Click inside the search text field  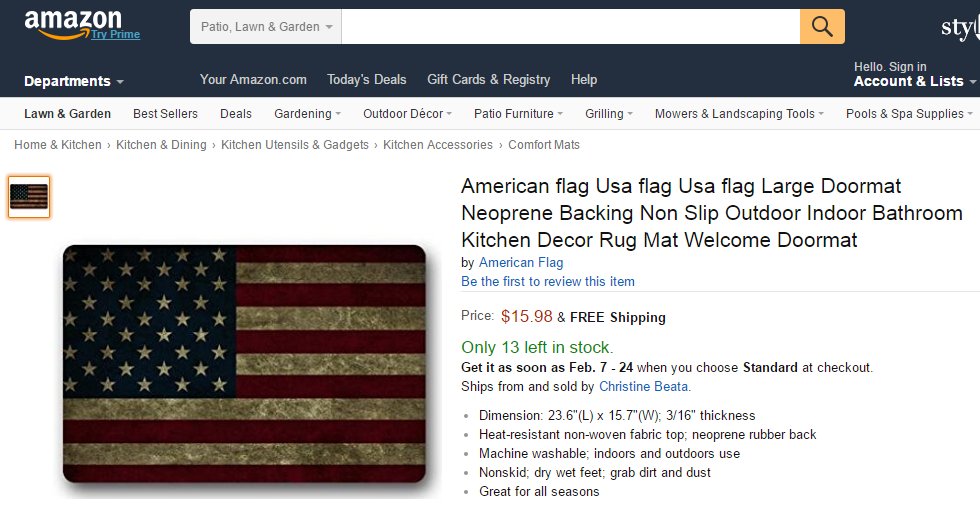(571, 26)
